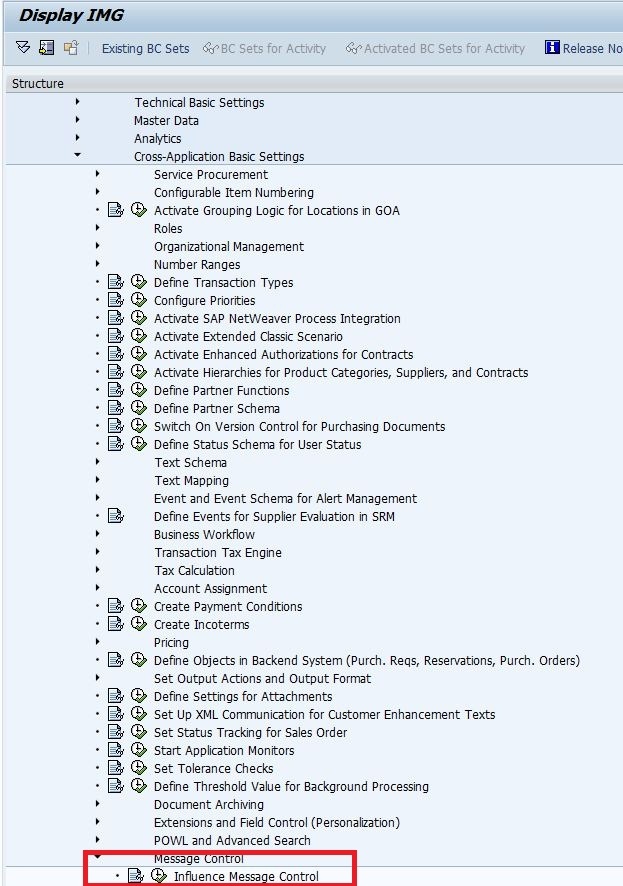Open documentation for Activate Enhanced Authorizations

(x=116, y=354)
